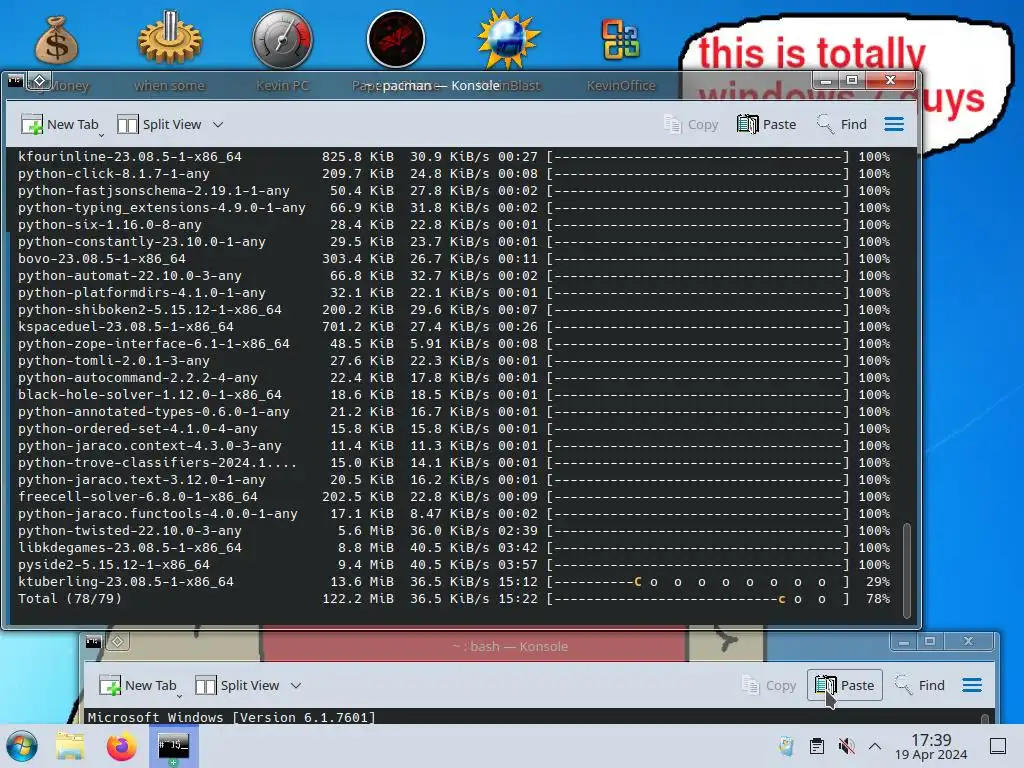Click the bash Konsole window menu icon
This screenshot has height=768, width=1024.
(93, 642)
